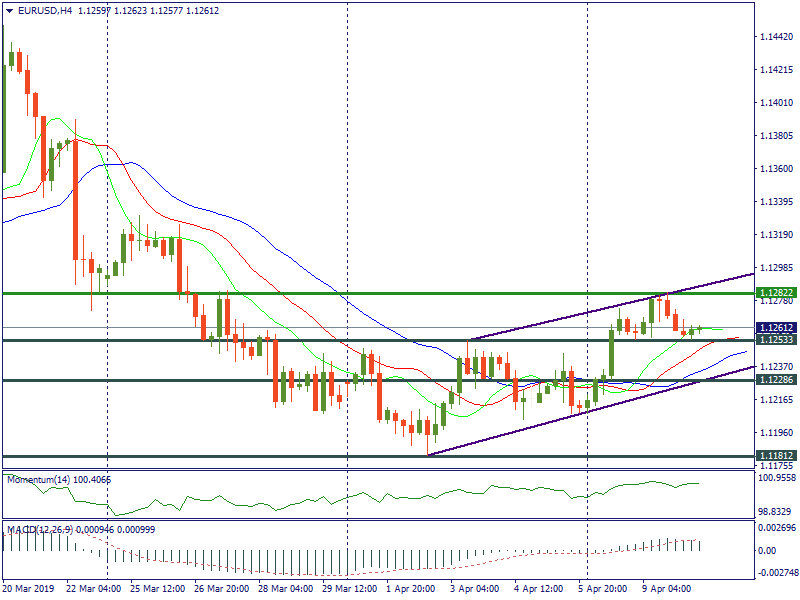Click the 1.12286 price level tag
The width and height of the screenshot is (800, 600).
pyautogui.click(x=776, y=381)
